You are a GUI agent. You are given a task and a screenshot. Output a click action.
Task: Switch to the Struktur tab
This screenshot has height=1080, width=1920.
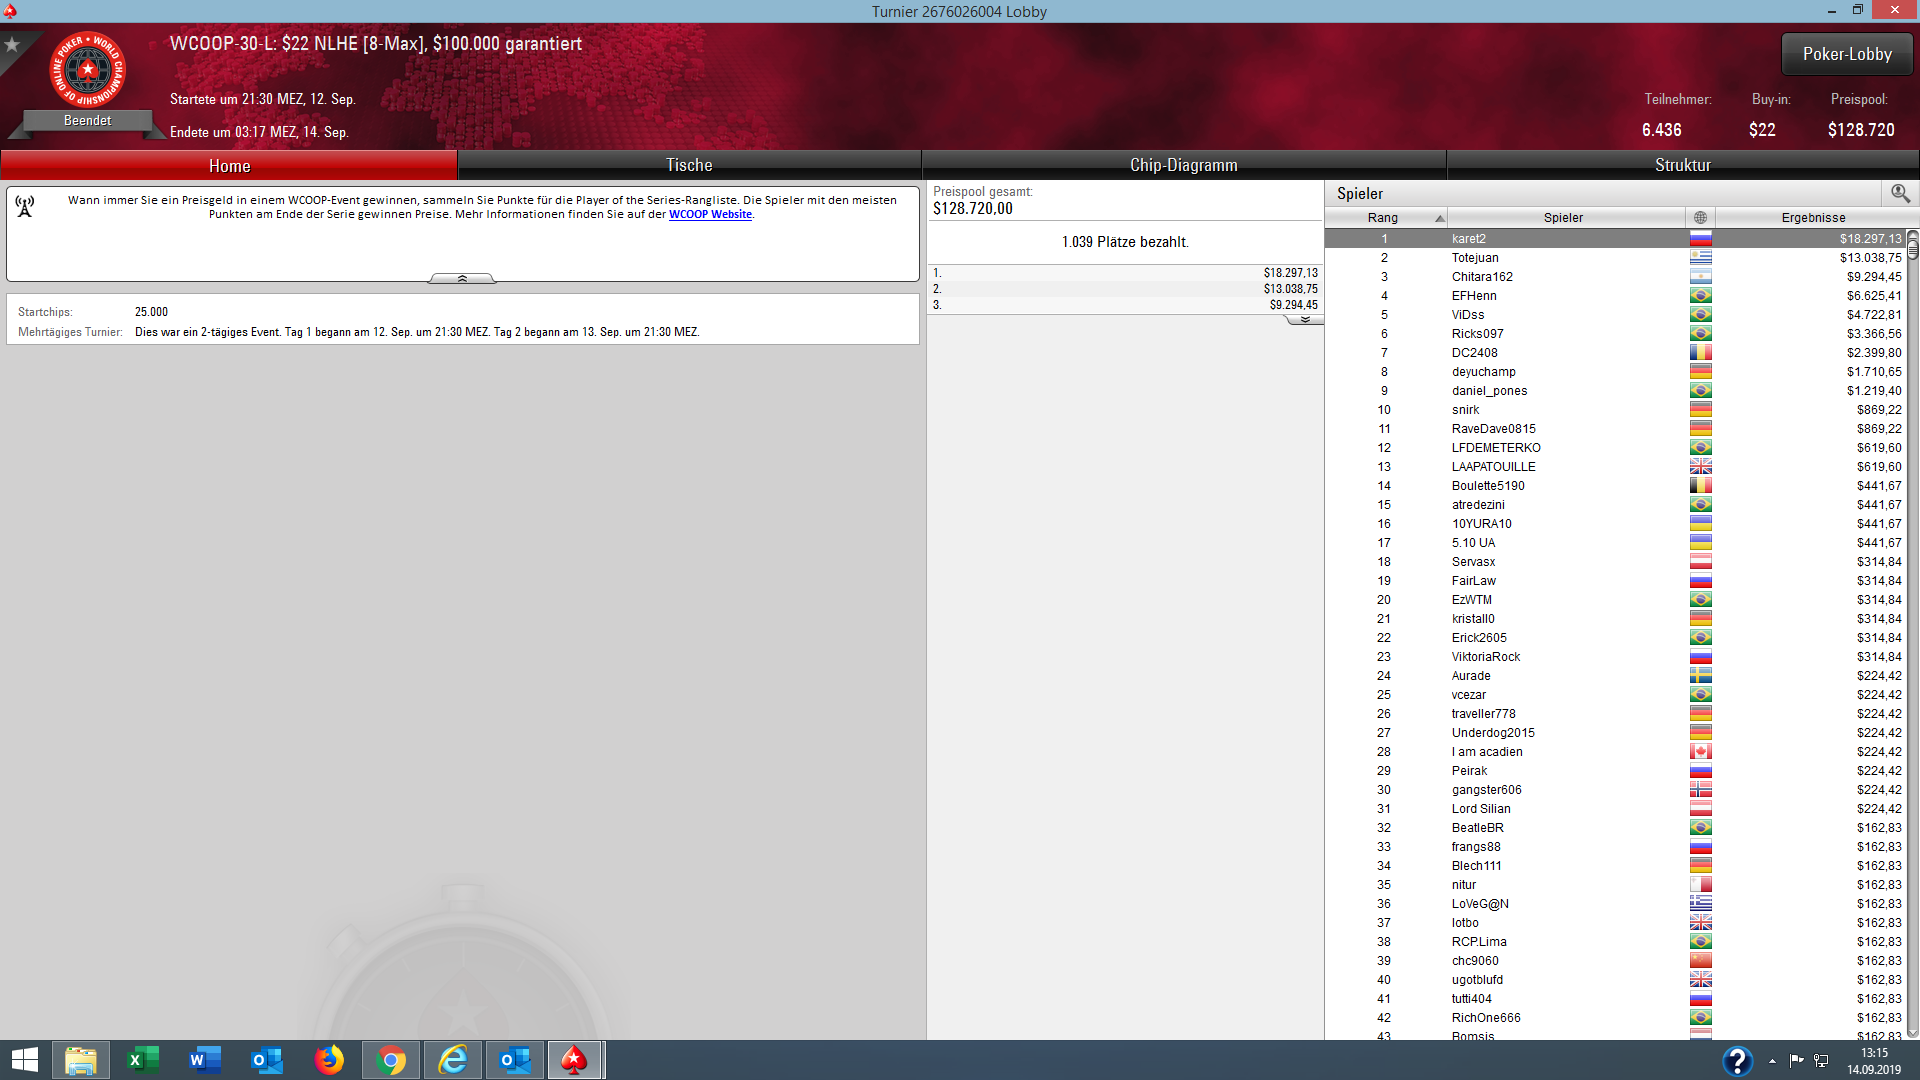tap(1682, 165)
